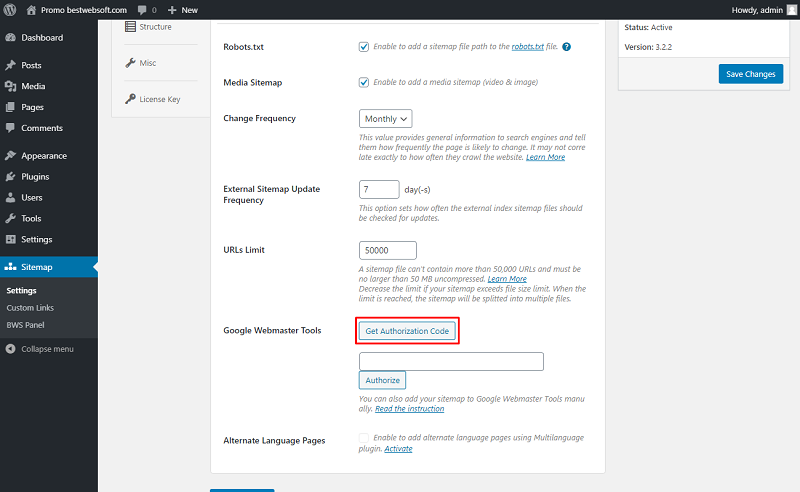This screenshot has width=800, height=492.
Task: Click Settings sliders icon in sidebar
Action: pyautogui.click(x=10, y=239)
